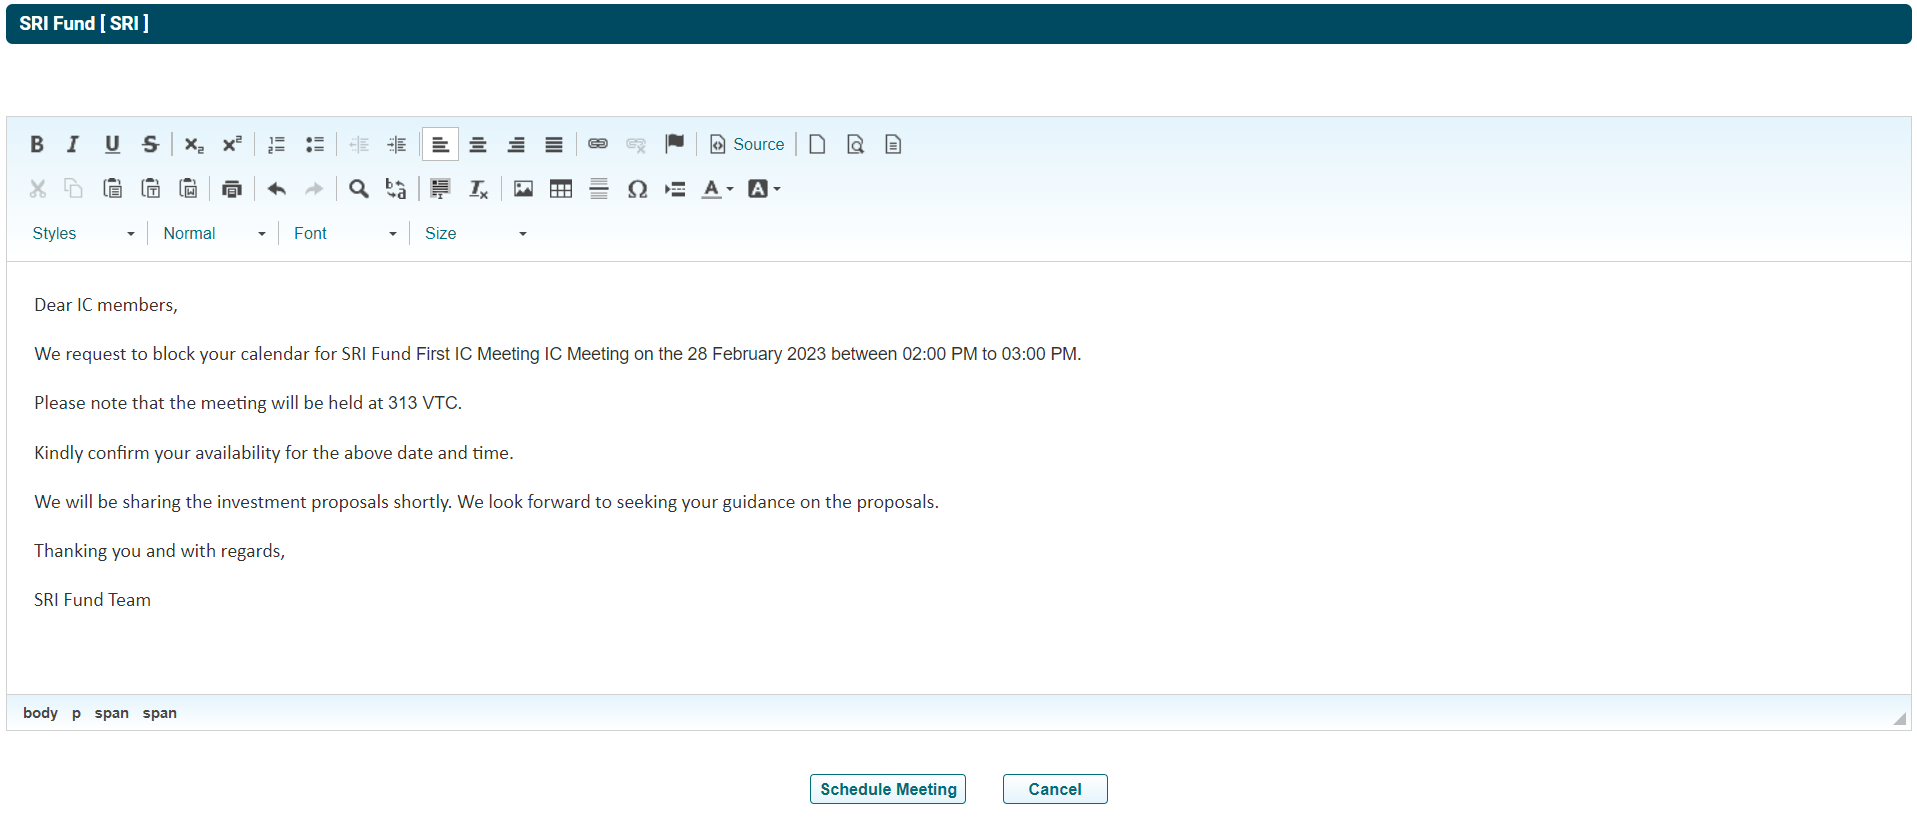Enable center alignment

(478, 144)
